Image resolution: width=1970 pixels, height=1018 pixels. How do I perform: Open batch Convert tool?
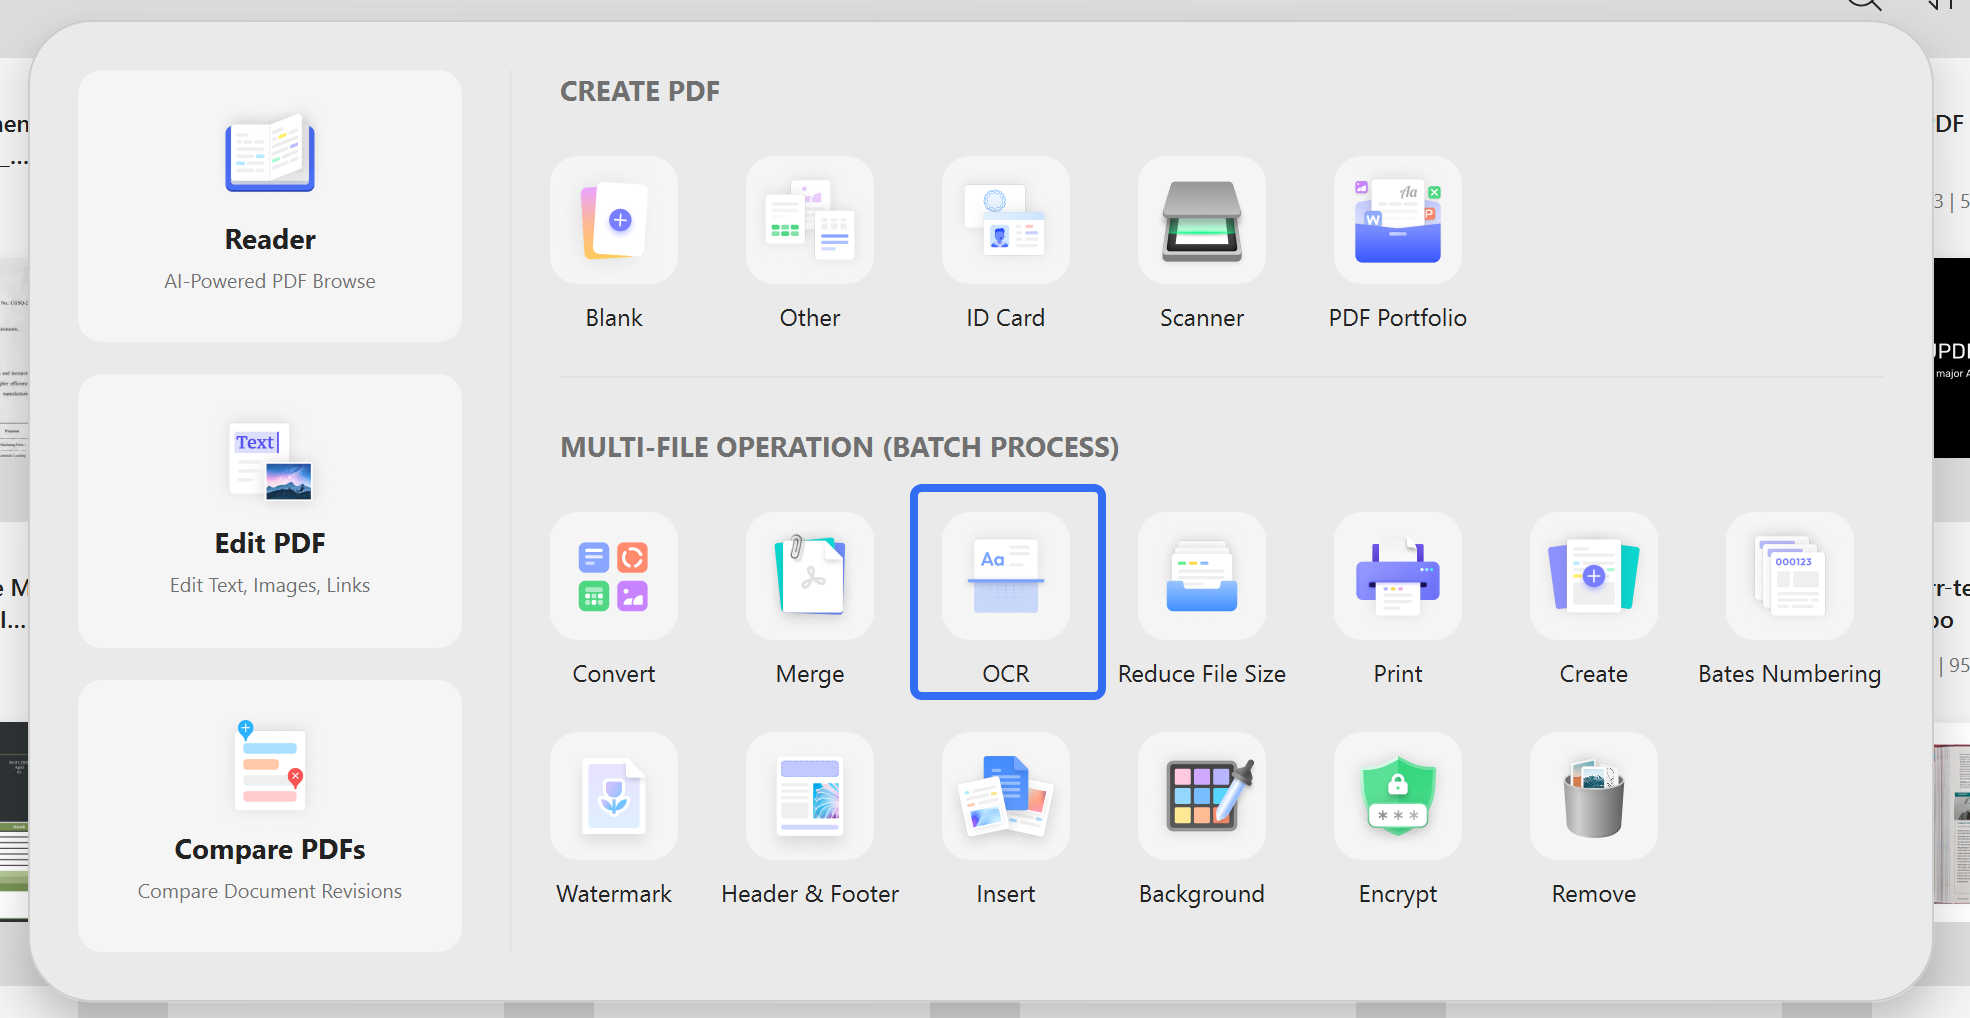[614, 576]
